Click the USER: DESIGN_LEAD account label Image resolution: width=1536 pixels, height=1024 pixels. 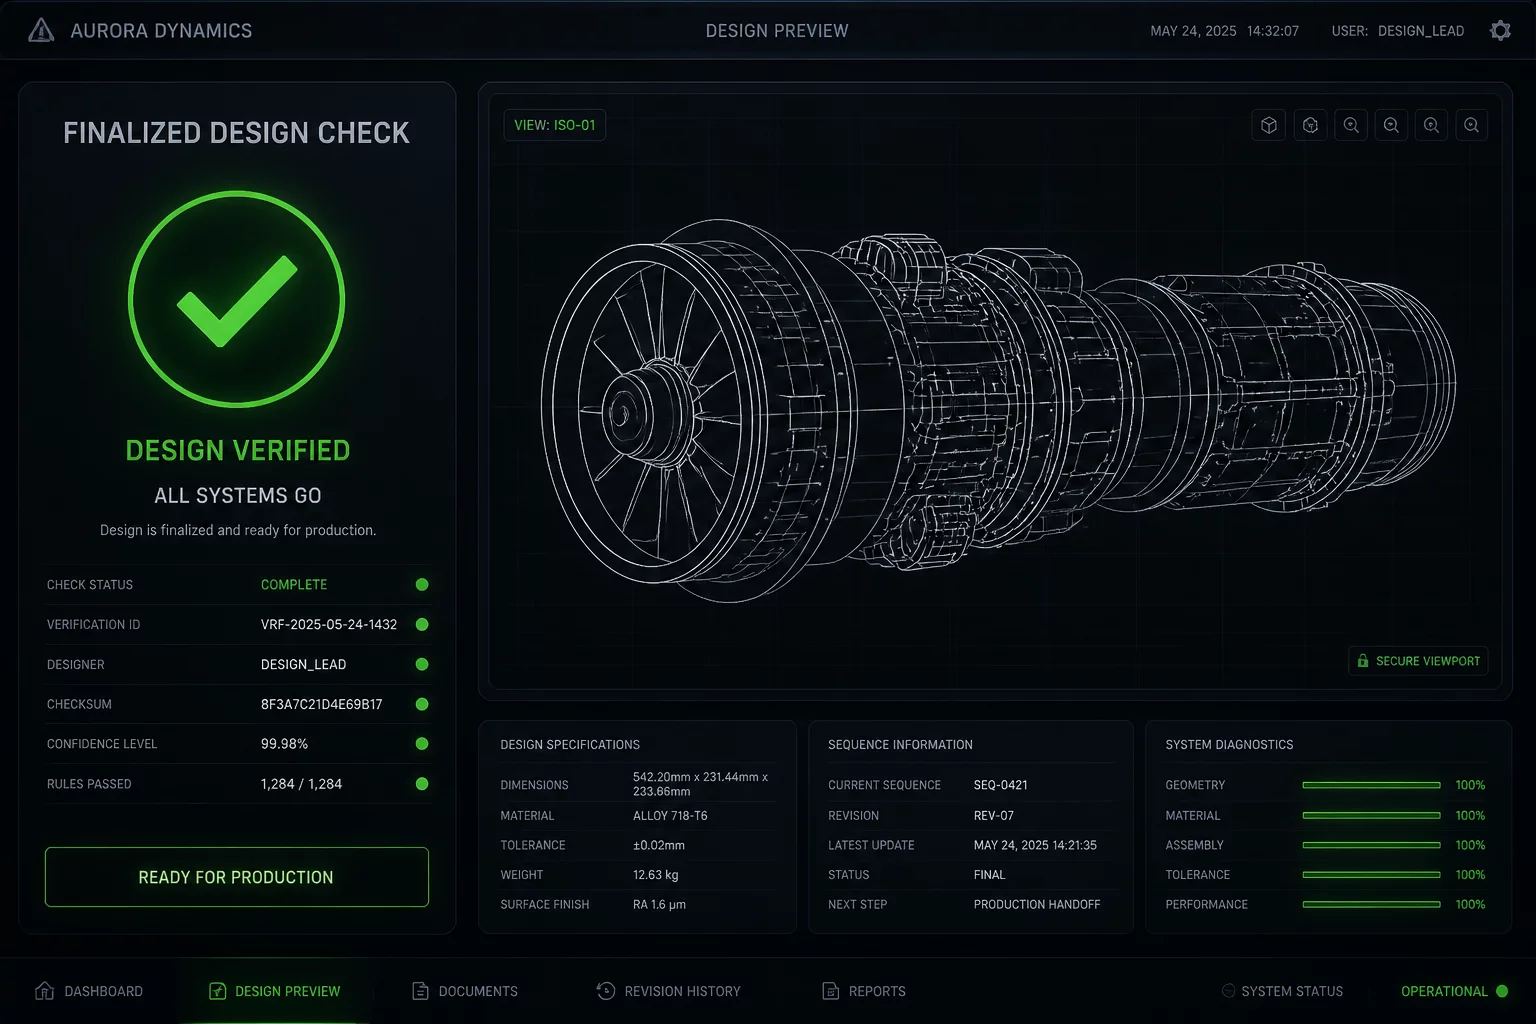(1398, 31)
